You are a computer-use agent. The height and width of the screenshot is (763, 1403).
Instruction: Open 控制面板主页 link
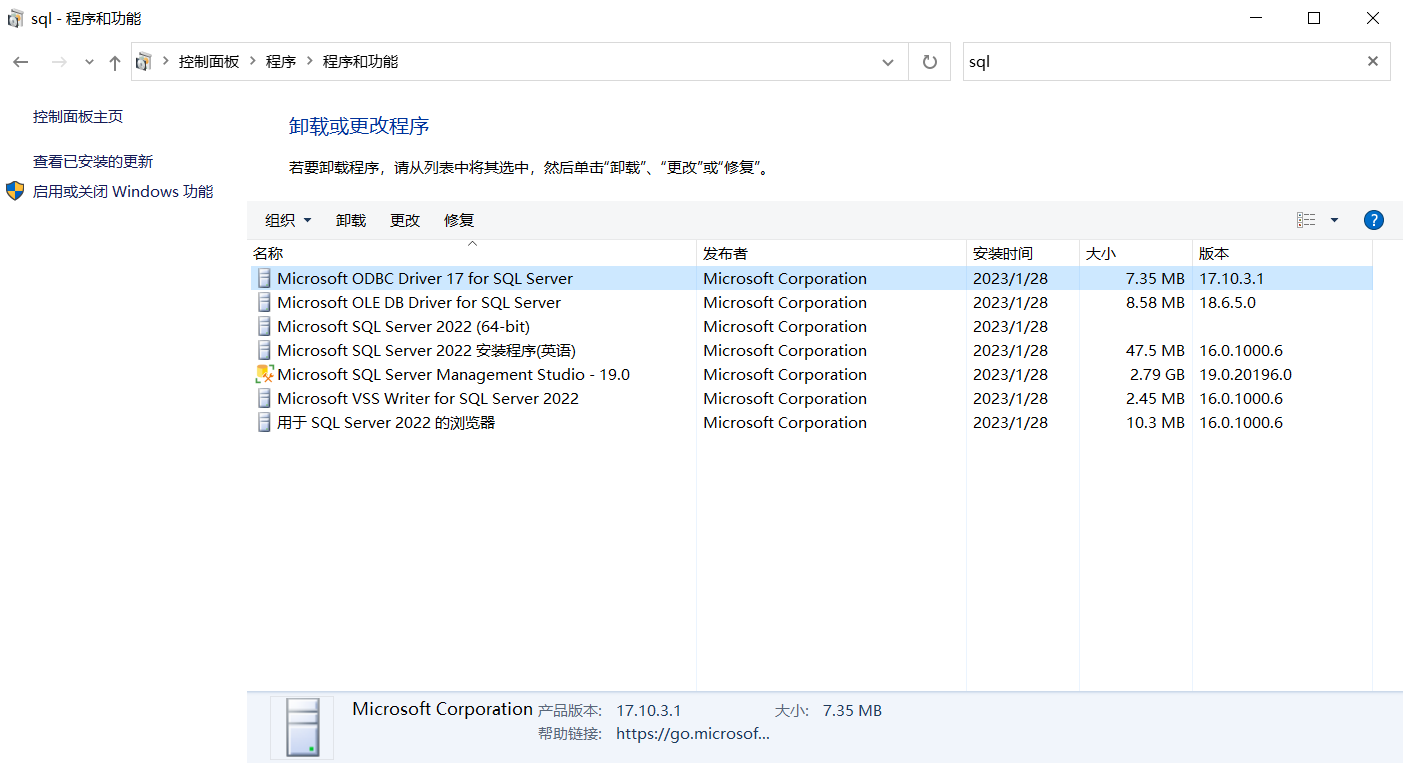point(78,116)
